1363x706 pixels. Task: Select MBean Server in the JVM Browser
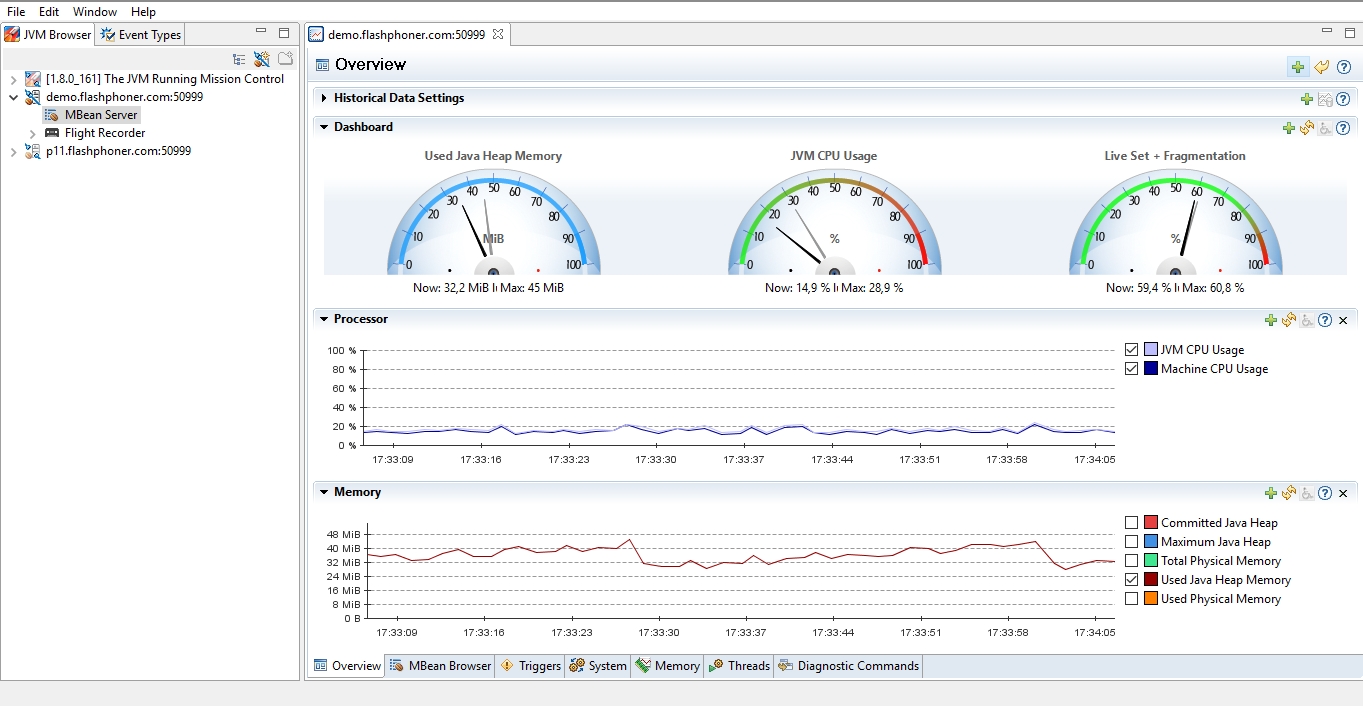pyautogui.click(x=100, y=115)
